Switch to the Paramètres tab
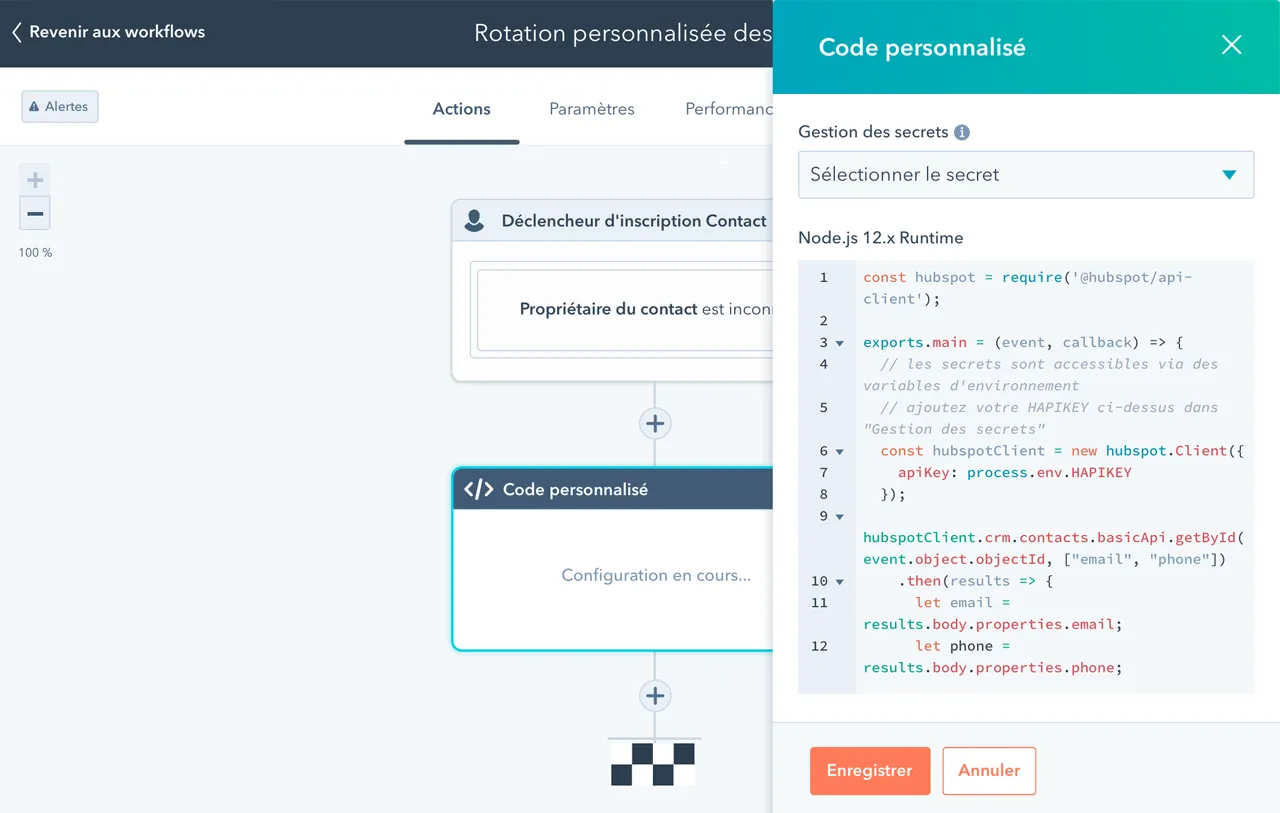This screenshot has height=813, width=1280. pos(591,109)
